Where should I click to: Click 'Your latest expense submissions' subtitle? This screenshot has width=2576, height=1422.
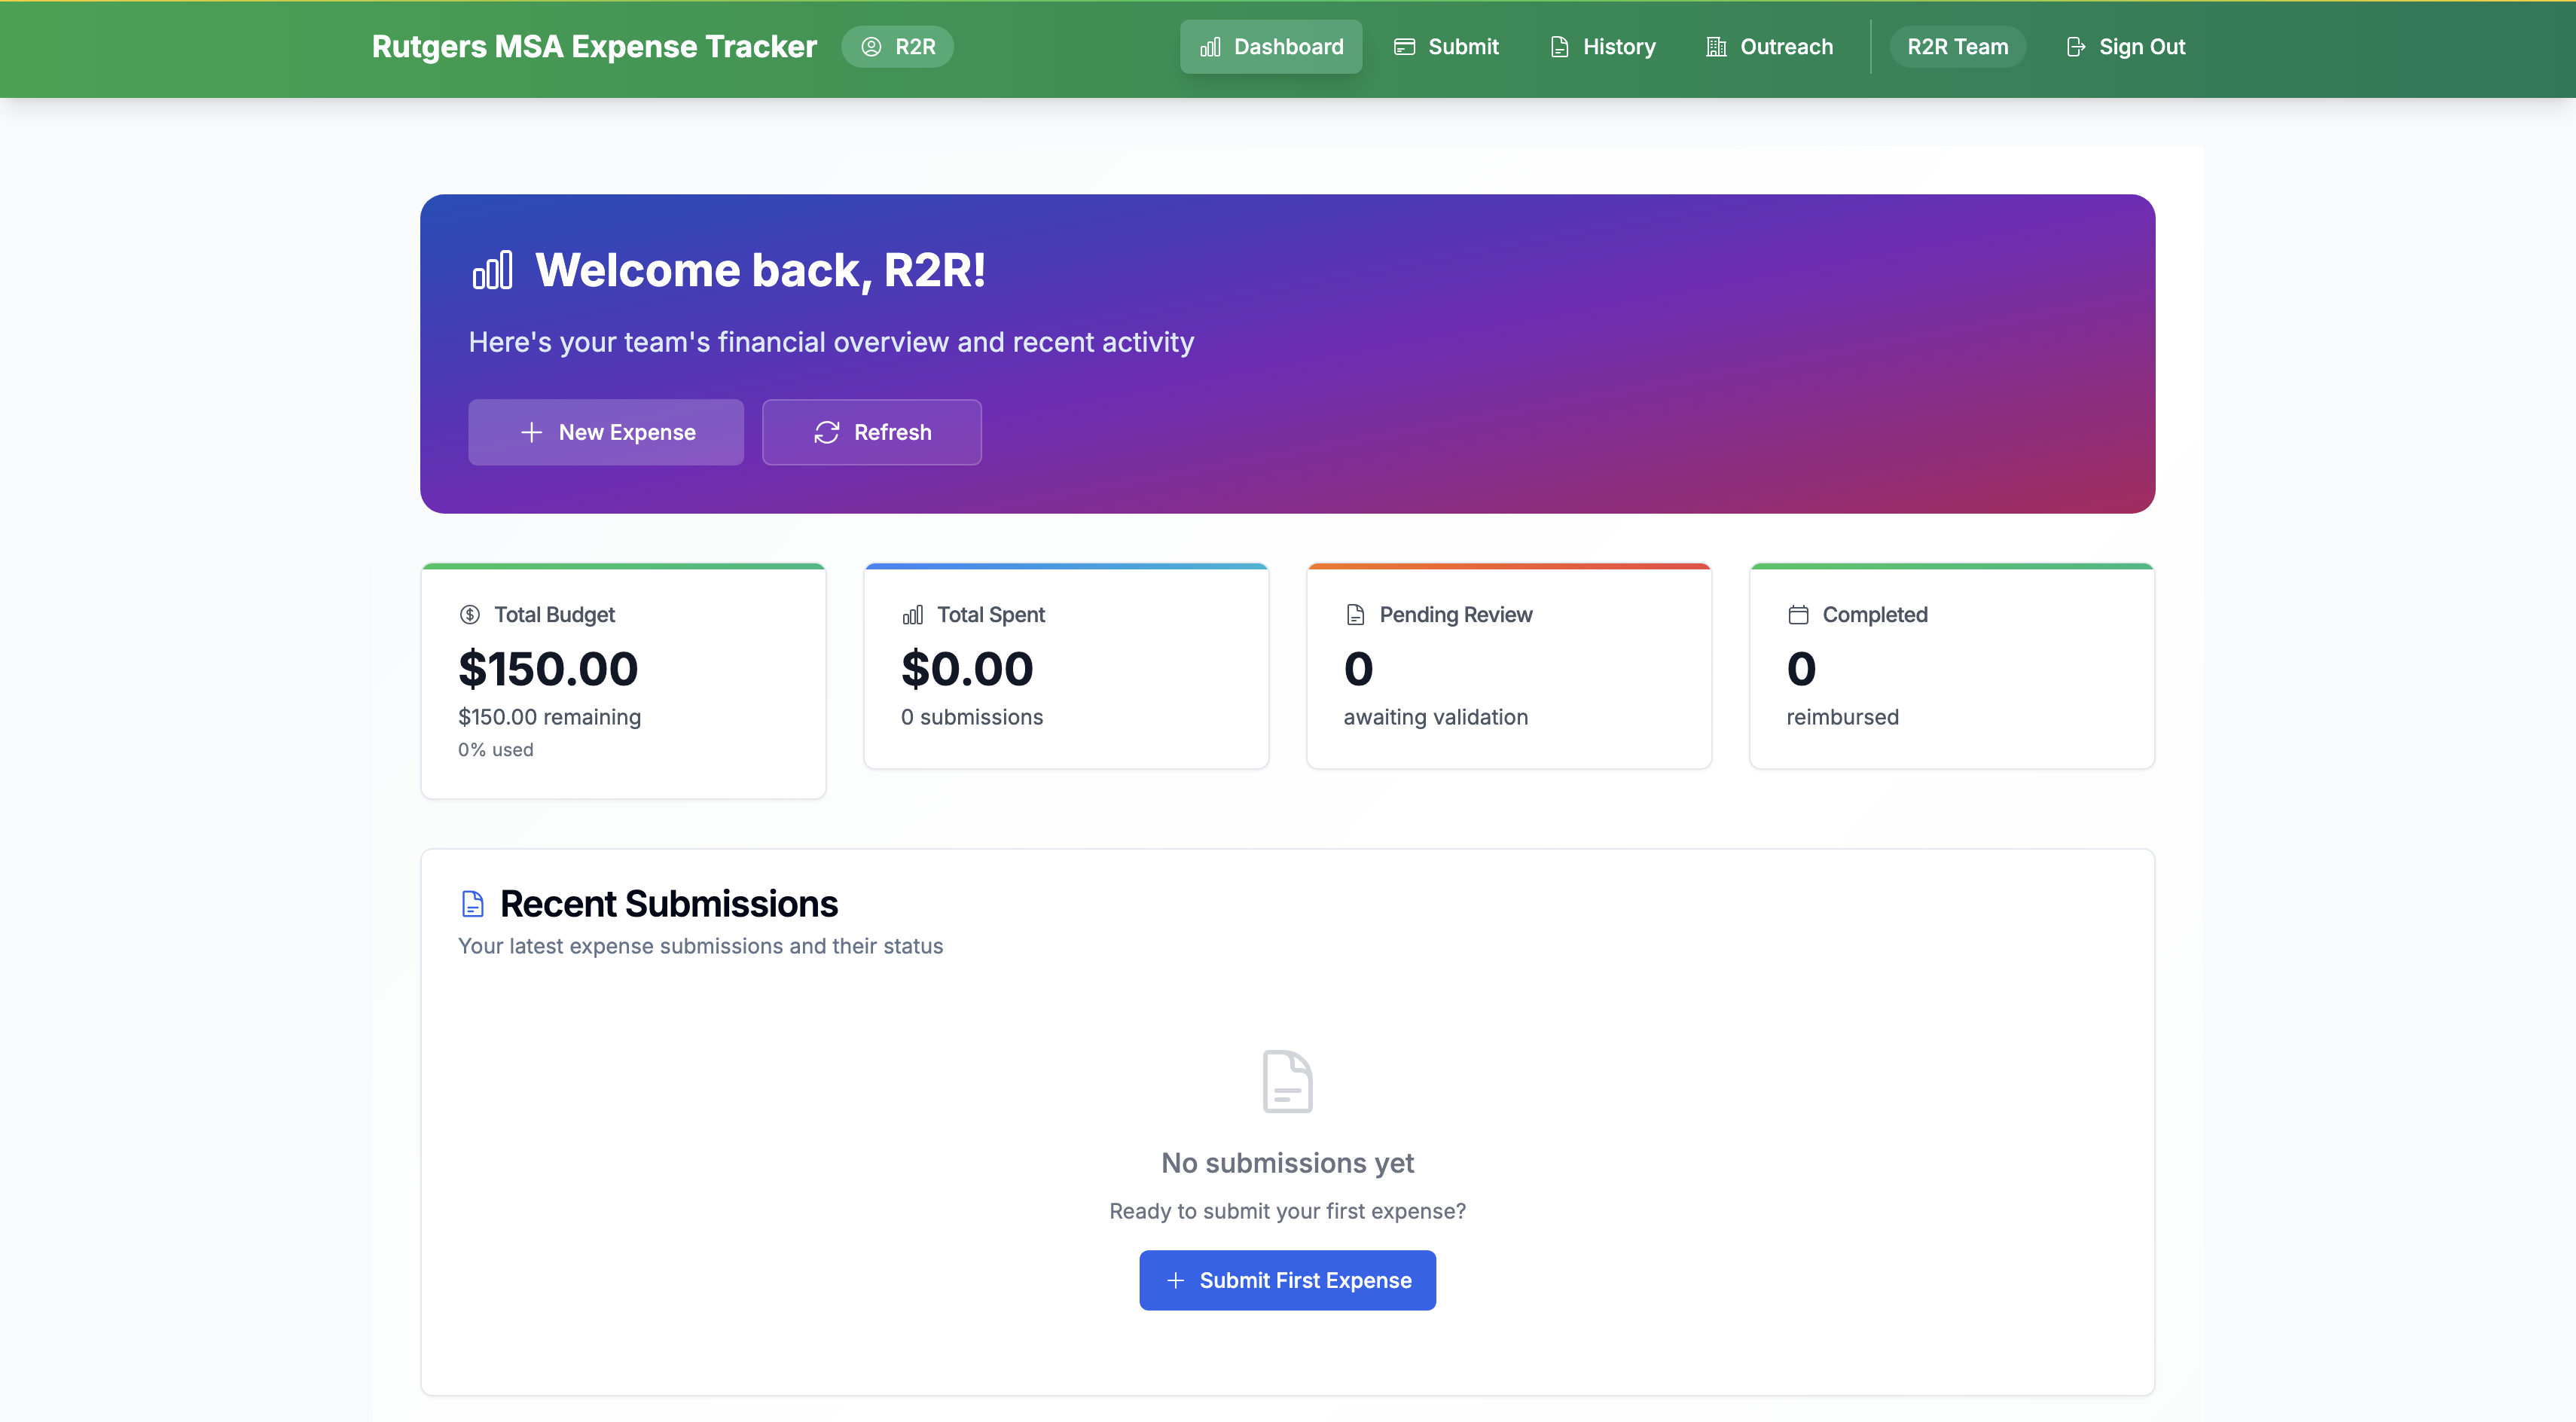coord(700,946)
